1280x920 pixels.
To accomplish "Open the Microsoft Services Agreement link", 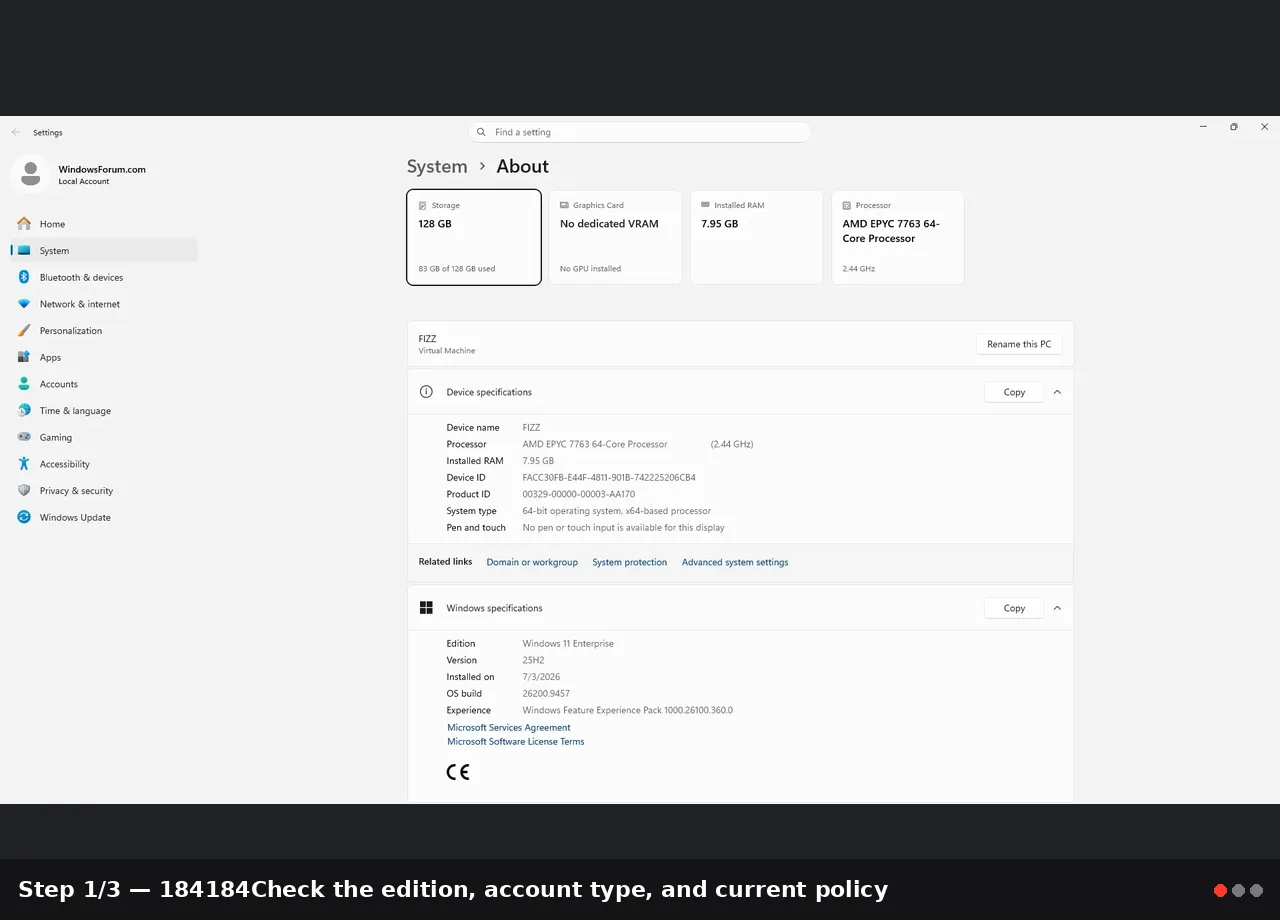I will coord(509,728).
